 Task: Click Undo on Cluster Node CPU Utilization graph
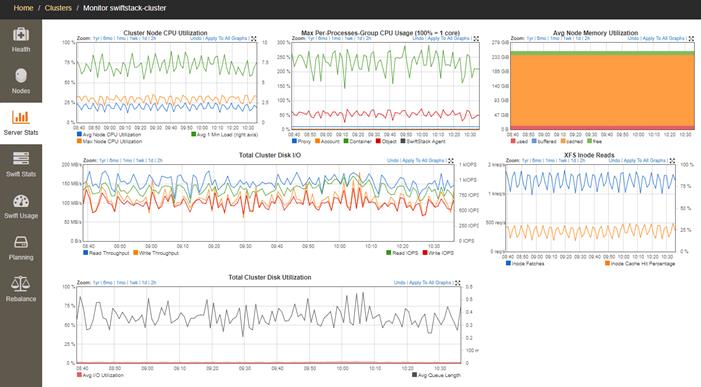click(196, 38)
